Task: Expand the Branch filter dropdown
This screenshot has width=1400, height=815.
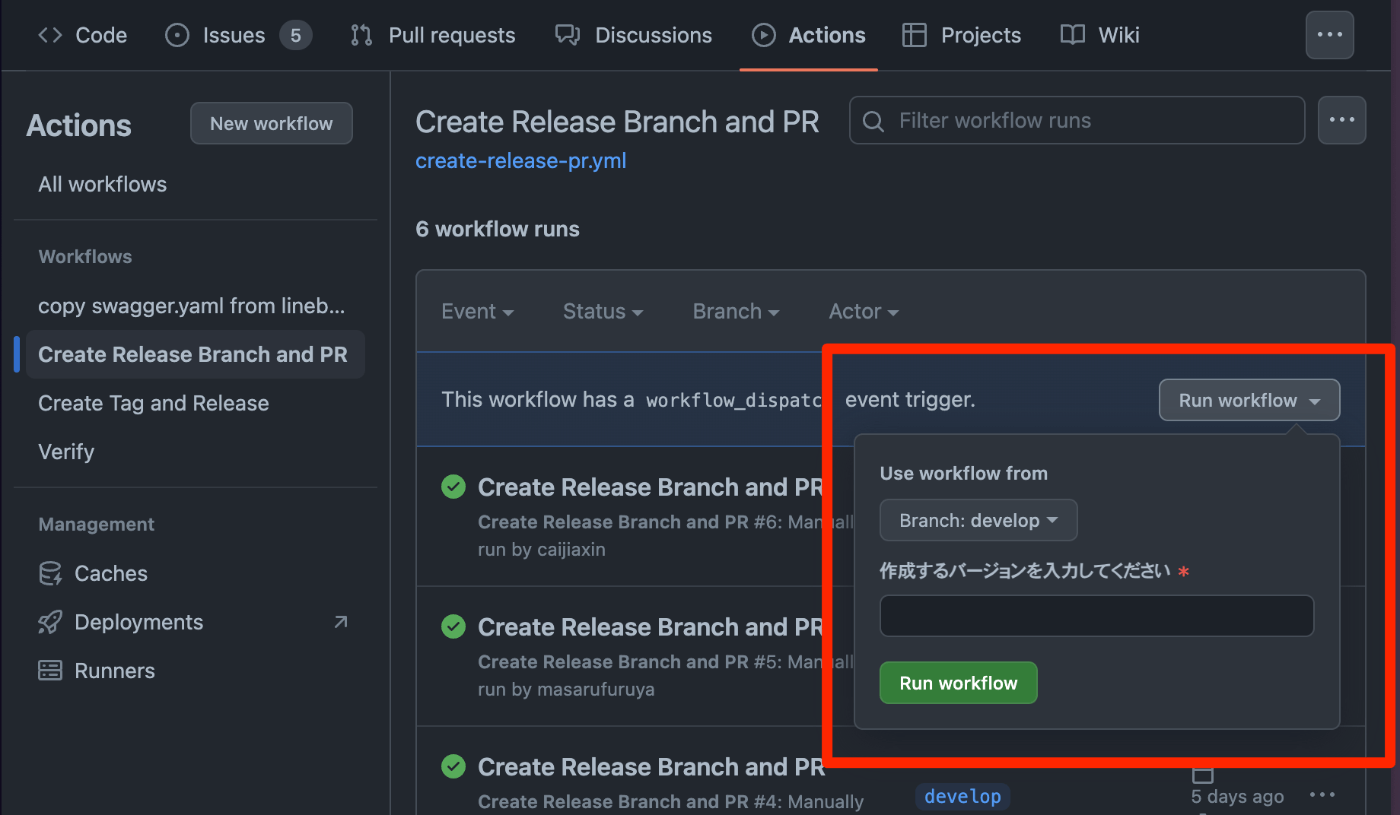Action: point(735,311)
